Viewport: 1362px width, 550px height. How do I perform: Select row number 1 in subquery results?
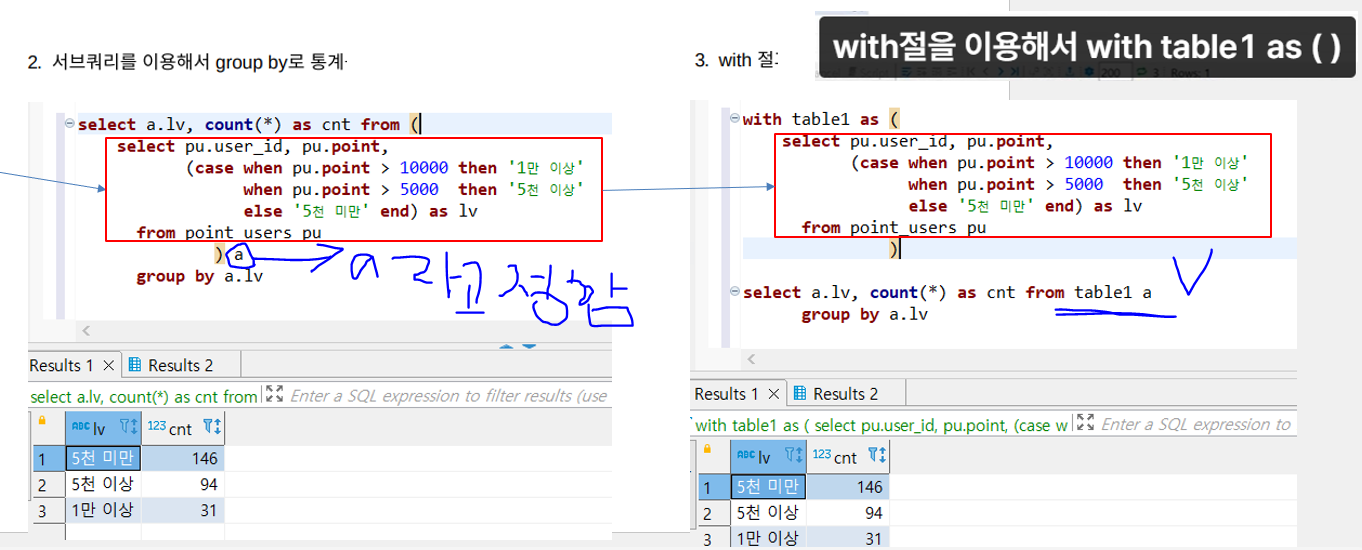47,459
